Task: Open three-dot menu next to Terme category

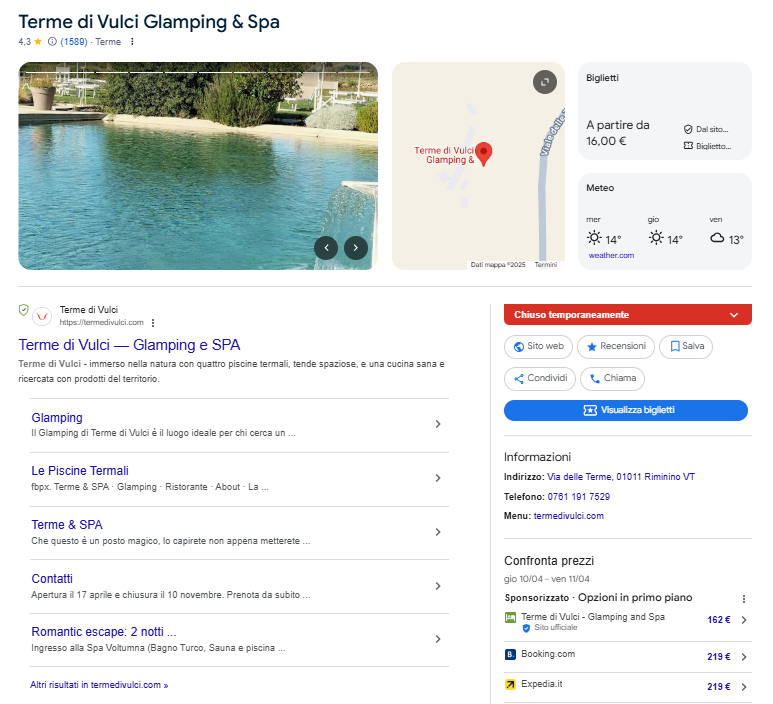Action: (x=132, y=42)
